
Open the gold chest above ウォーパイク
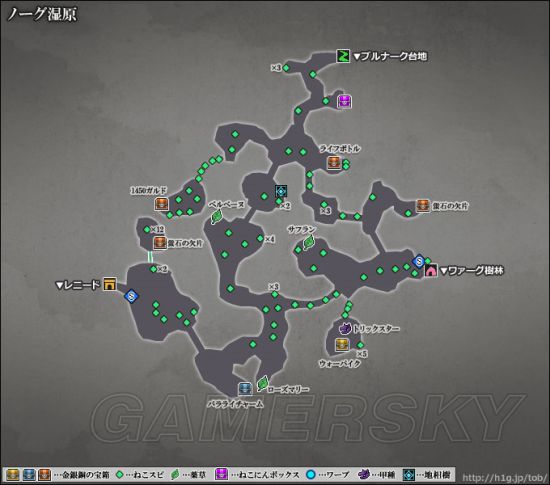pos(342,345)
